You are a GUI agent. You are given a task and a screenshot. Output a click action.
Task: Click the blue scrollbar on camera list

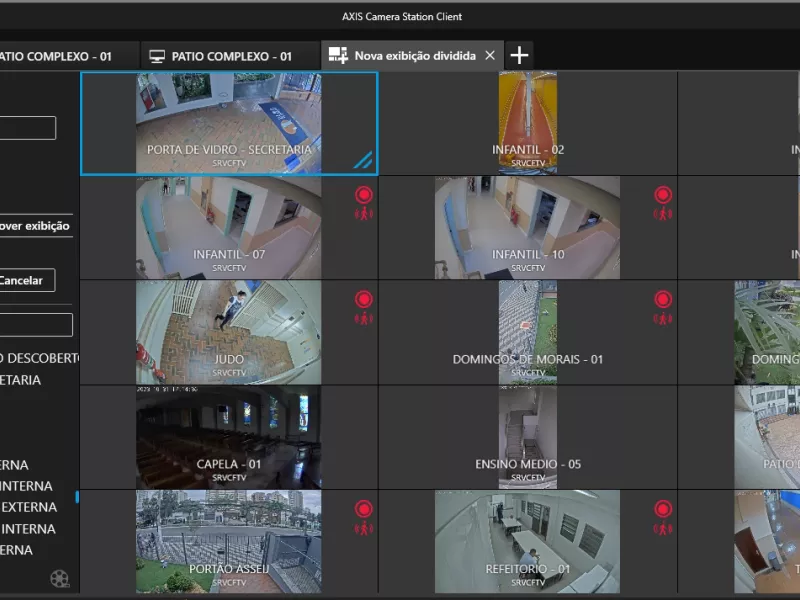click(x=78, y=497)
